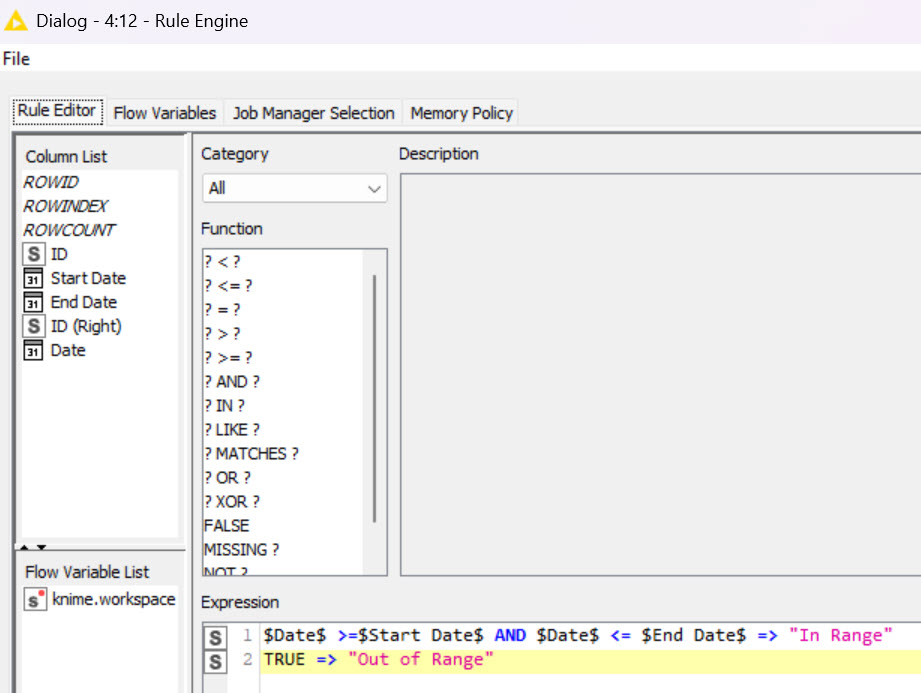921x693 pixels.
Task: Click the knime.workspace flow variable icon
Action: point(35,600)
